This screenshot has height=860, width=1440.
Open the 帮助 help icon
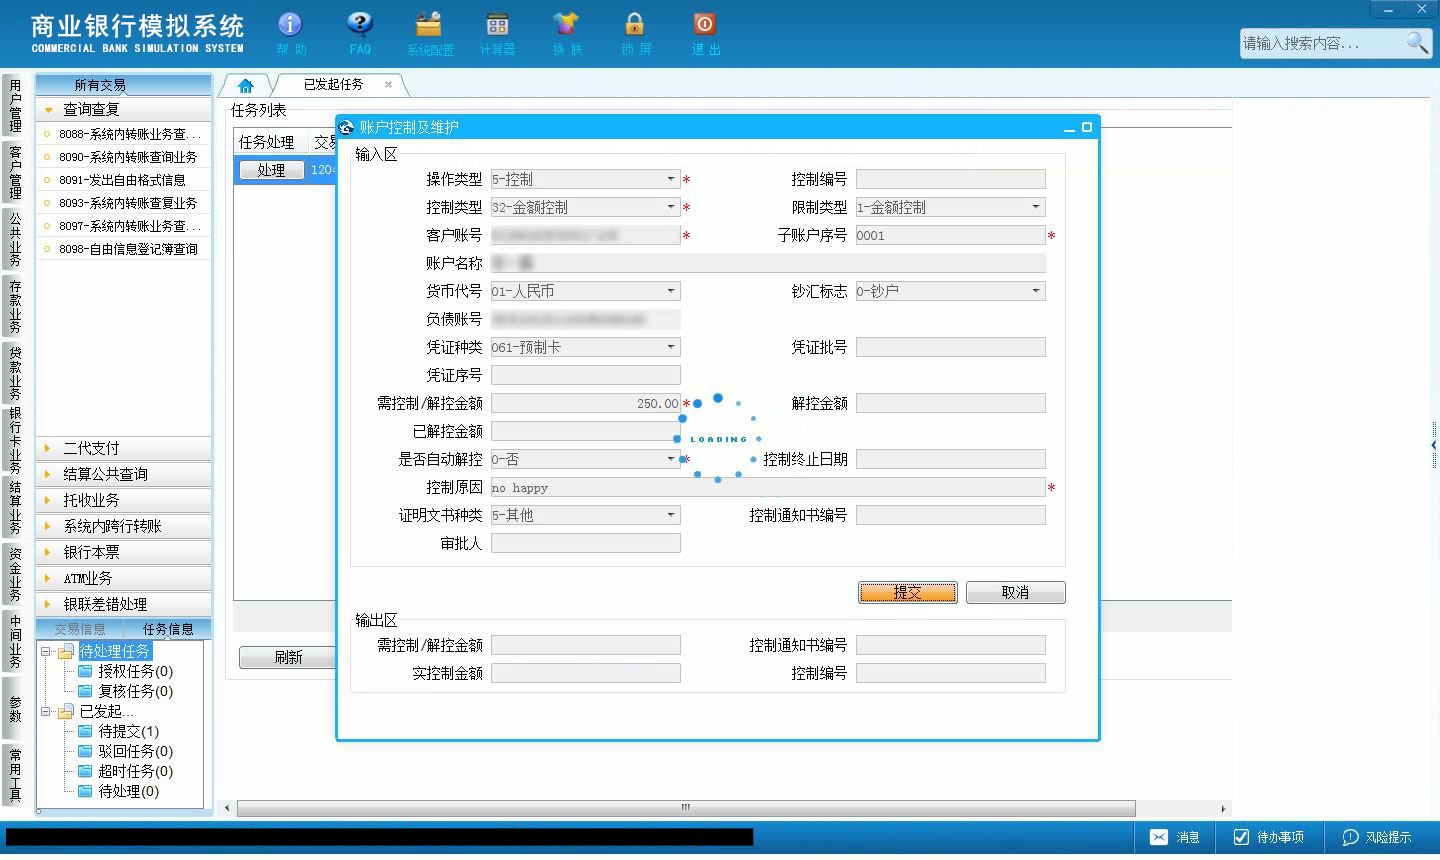click(x=291, y=33)
